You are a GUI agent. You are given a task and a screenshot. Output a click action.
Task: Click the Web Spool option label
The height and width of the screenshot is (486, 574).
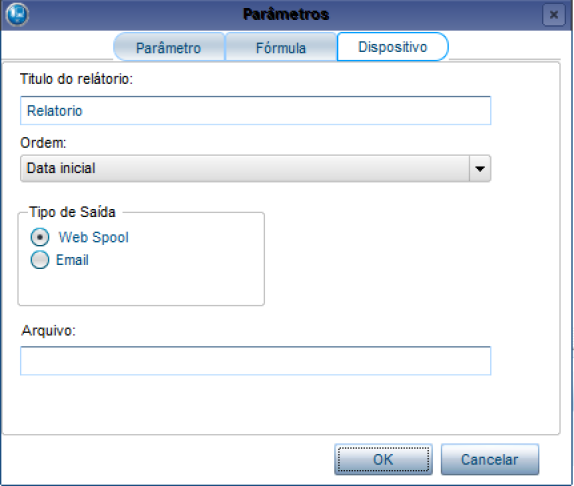(x=94, y=237)
